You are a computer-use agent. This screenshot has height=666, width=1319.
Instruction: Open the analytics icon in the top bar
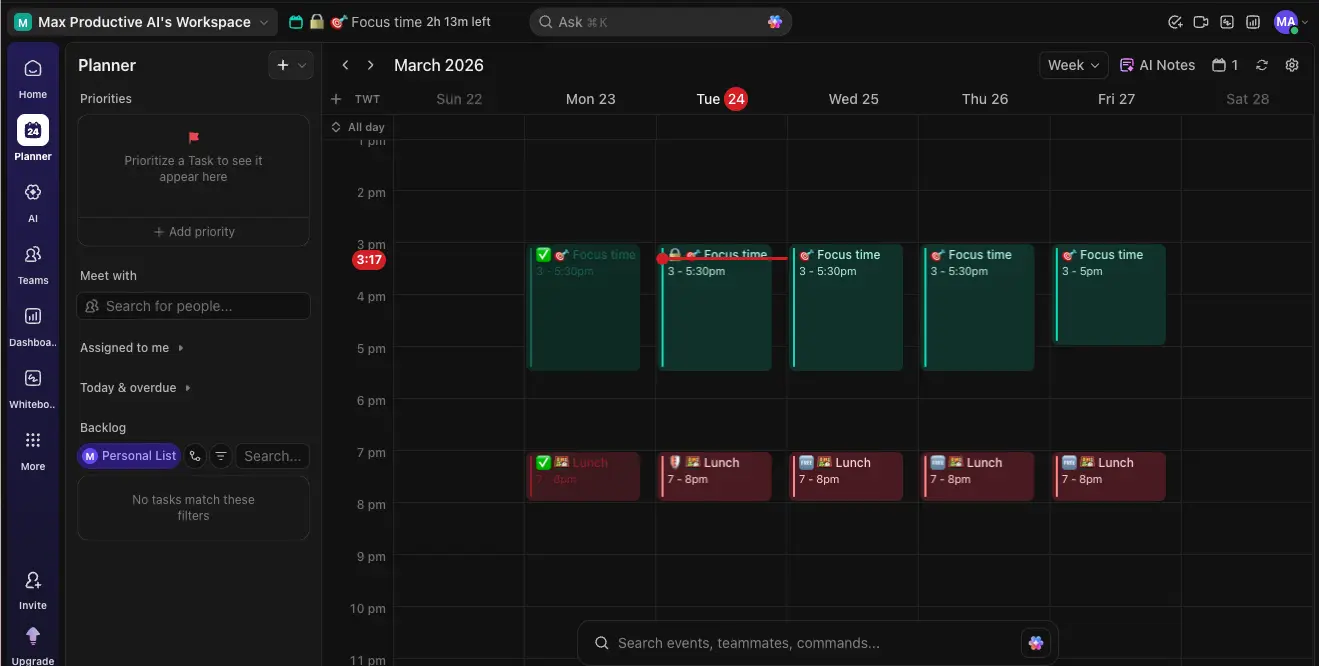pyautogui.click(x=1253, y=22)
